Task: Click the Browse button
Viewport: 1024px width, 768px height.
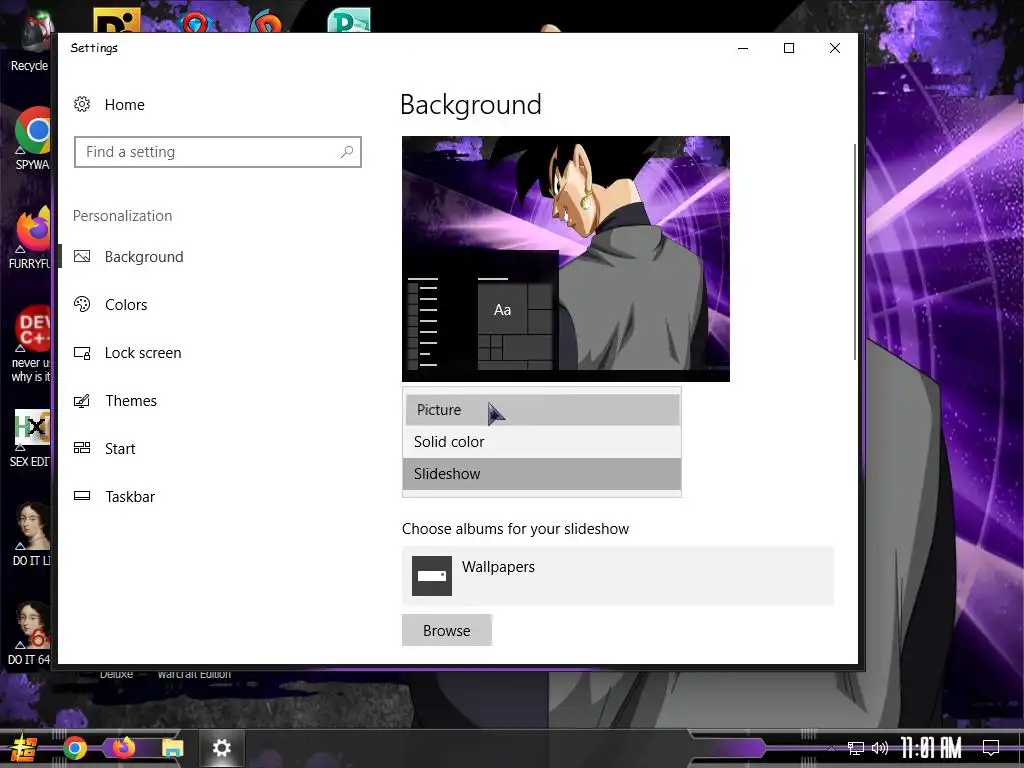Action: (x=447, y=630)
